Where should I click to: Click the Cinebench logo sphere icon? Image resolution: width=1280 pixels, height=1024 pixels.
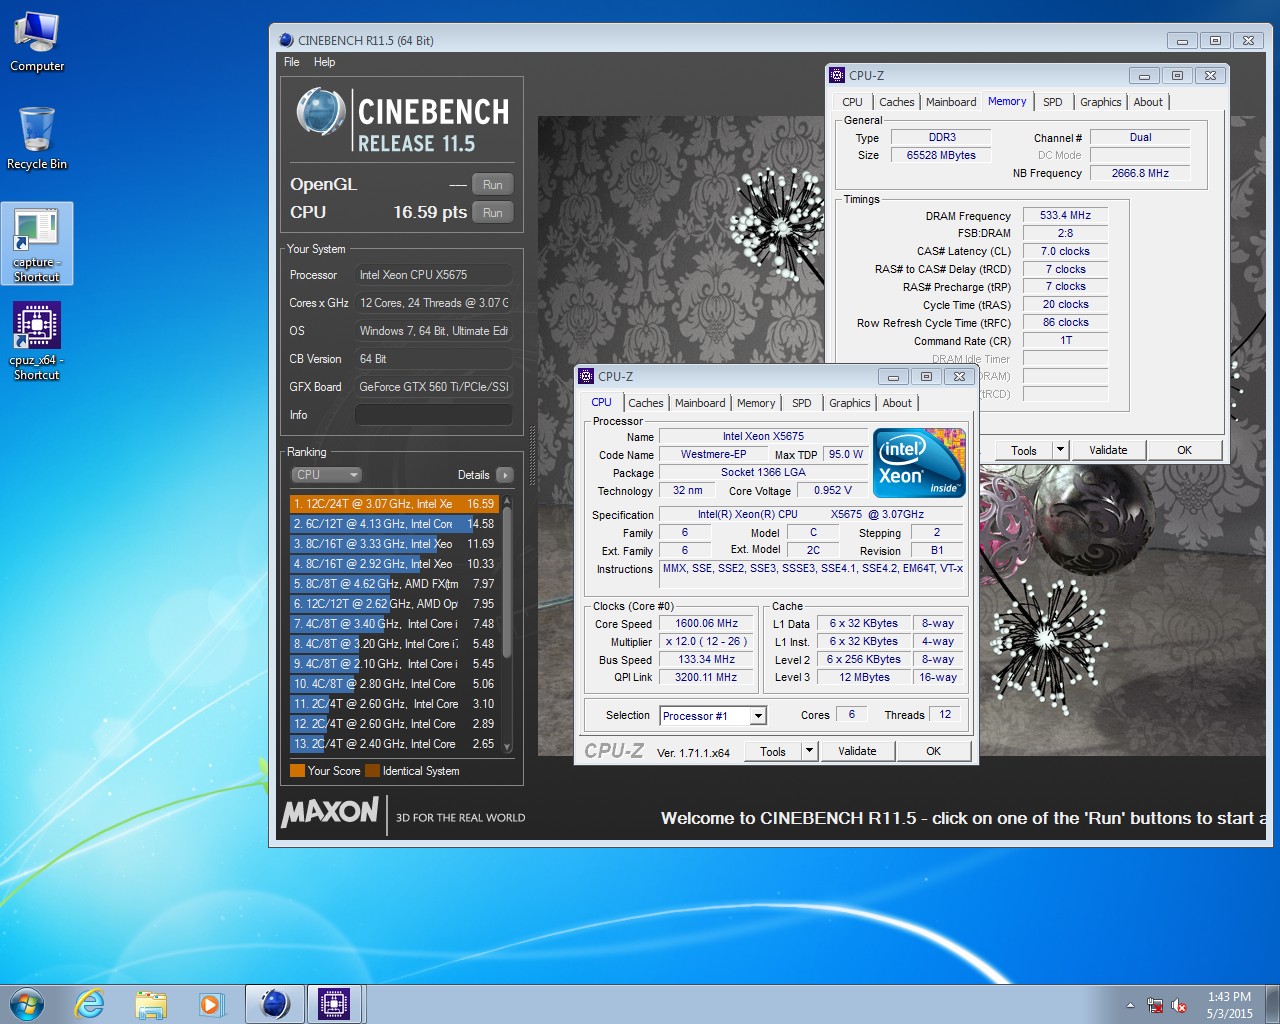321,112
